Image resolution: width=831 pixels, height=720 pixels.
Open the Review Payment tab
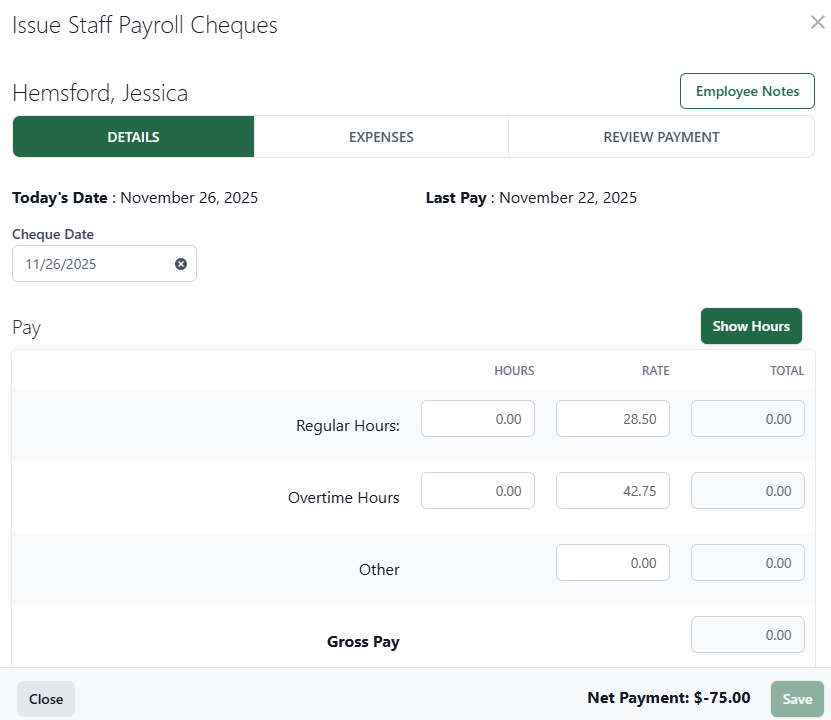pos(661,137)
